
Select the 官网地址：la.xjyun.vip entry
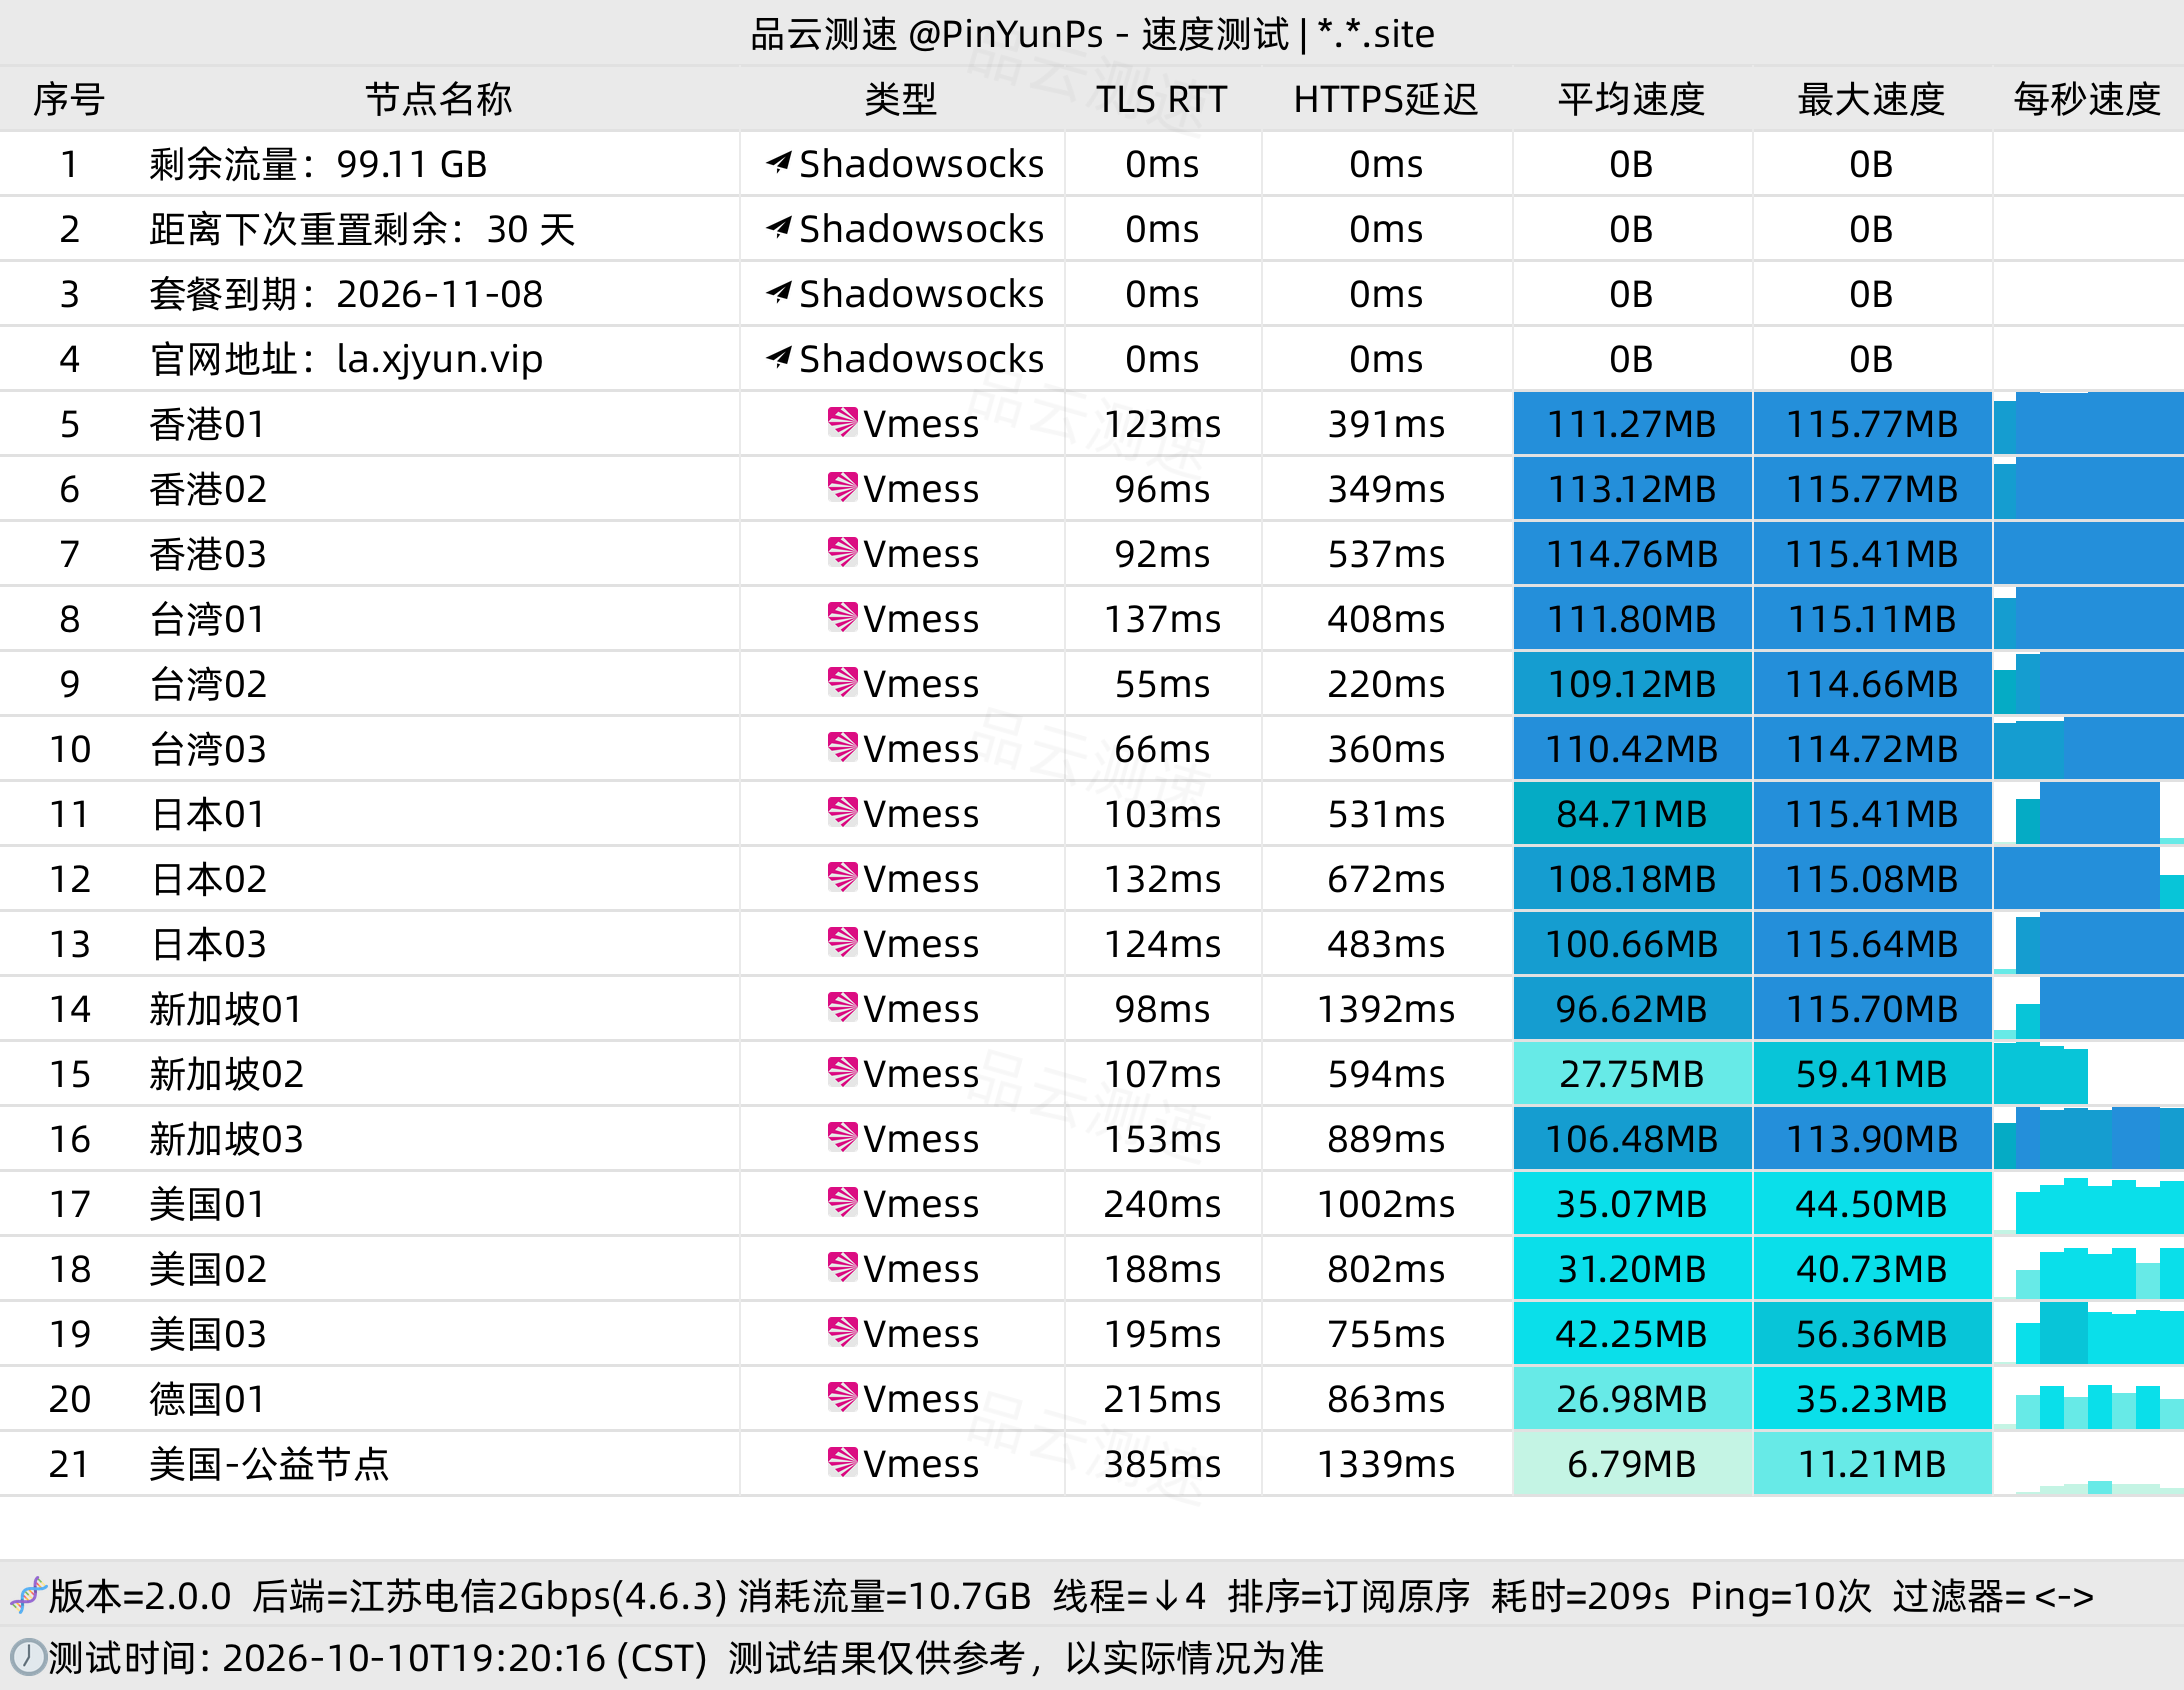(346, 359)
